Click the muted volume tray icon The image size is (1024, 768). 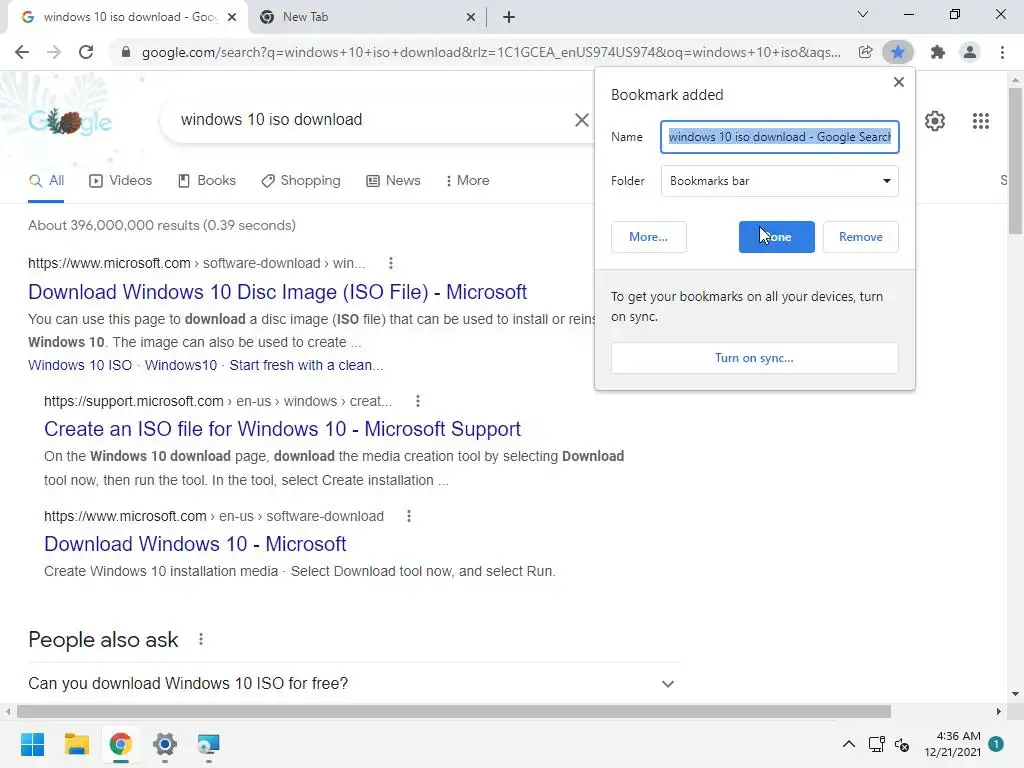click(x=902, y=744)
